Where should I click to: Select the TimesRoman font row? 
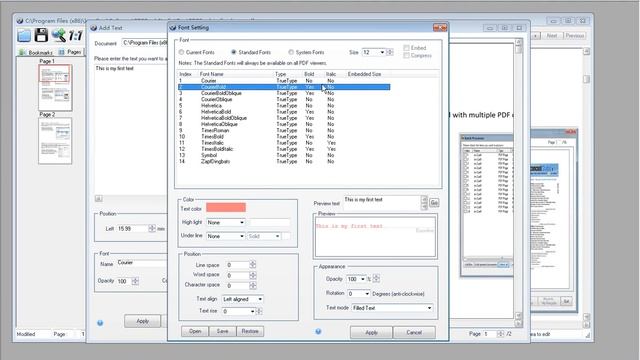point(284,131)
